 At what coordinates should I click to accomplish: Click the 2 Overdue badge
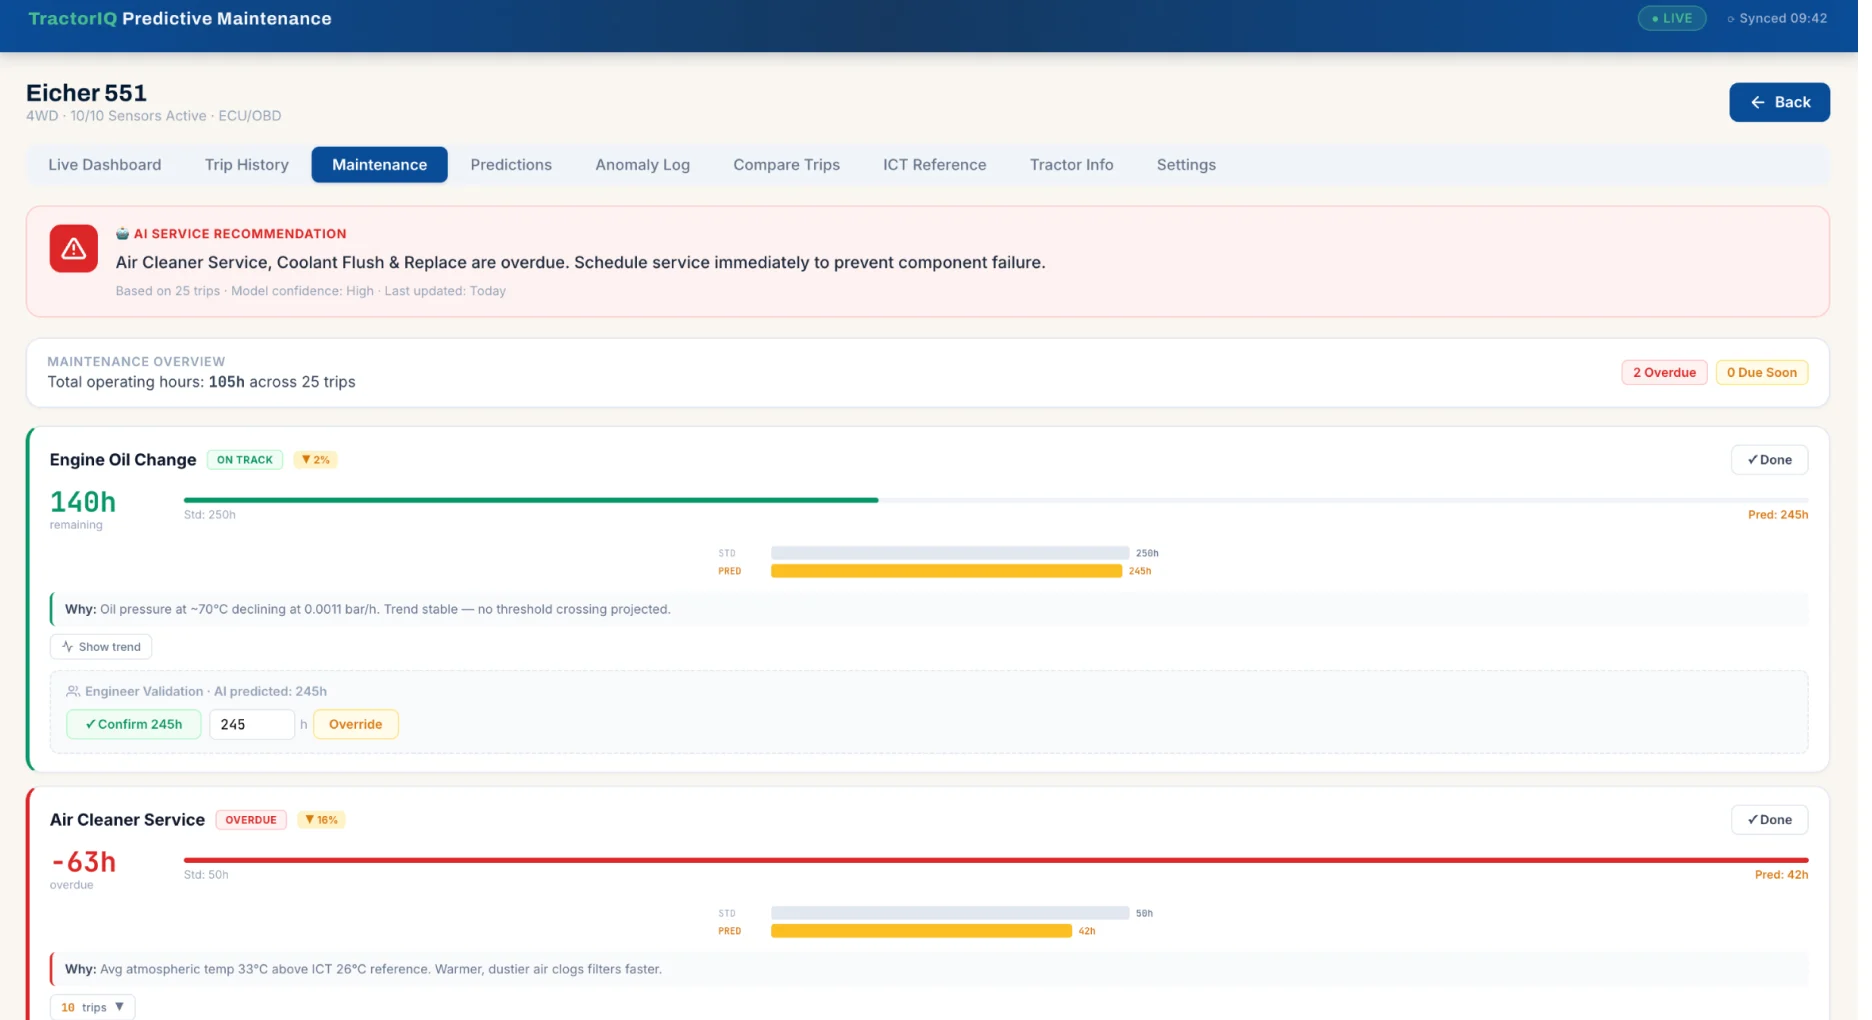(1664, 373)
